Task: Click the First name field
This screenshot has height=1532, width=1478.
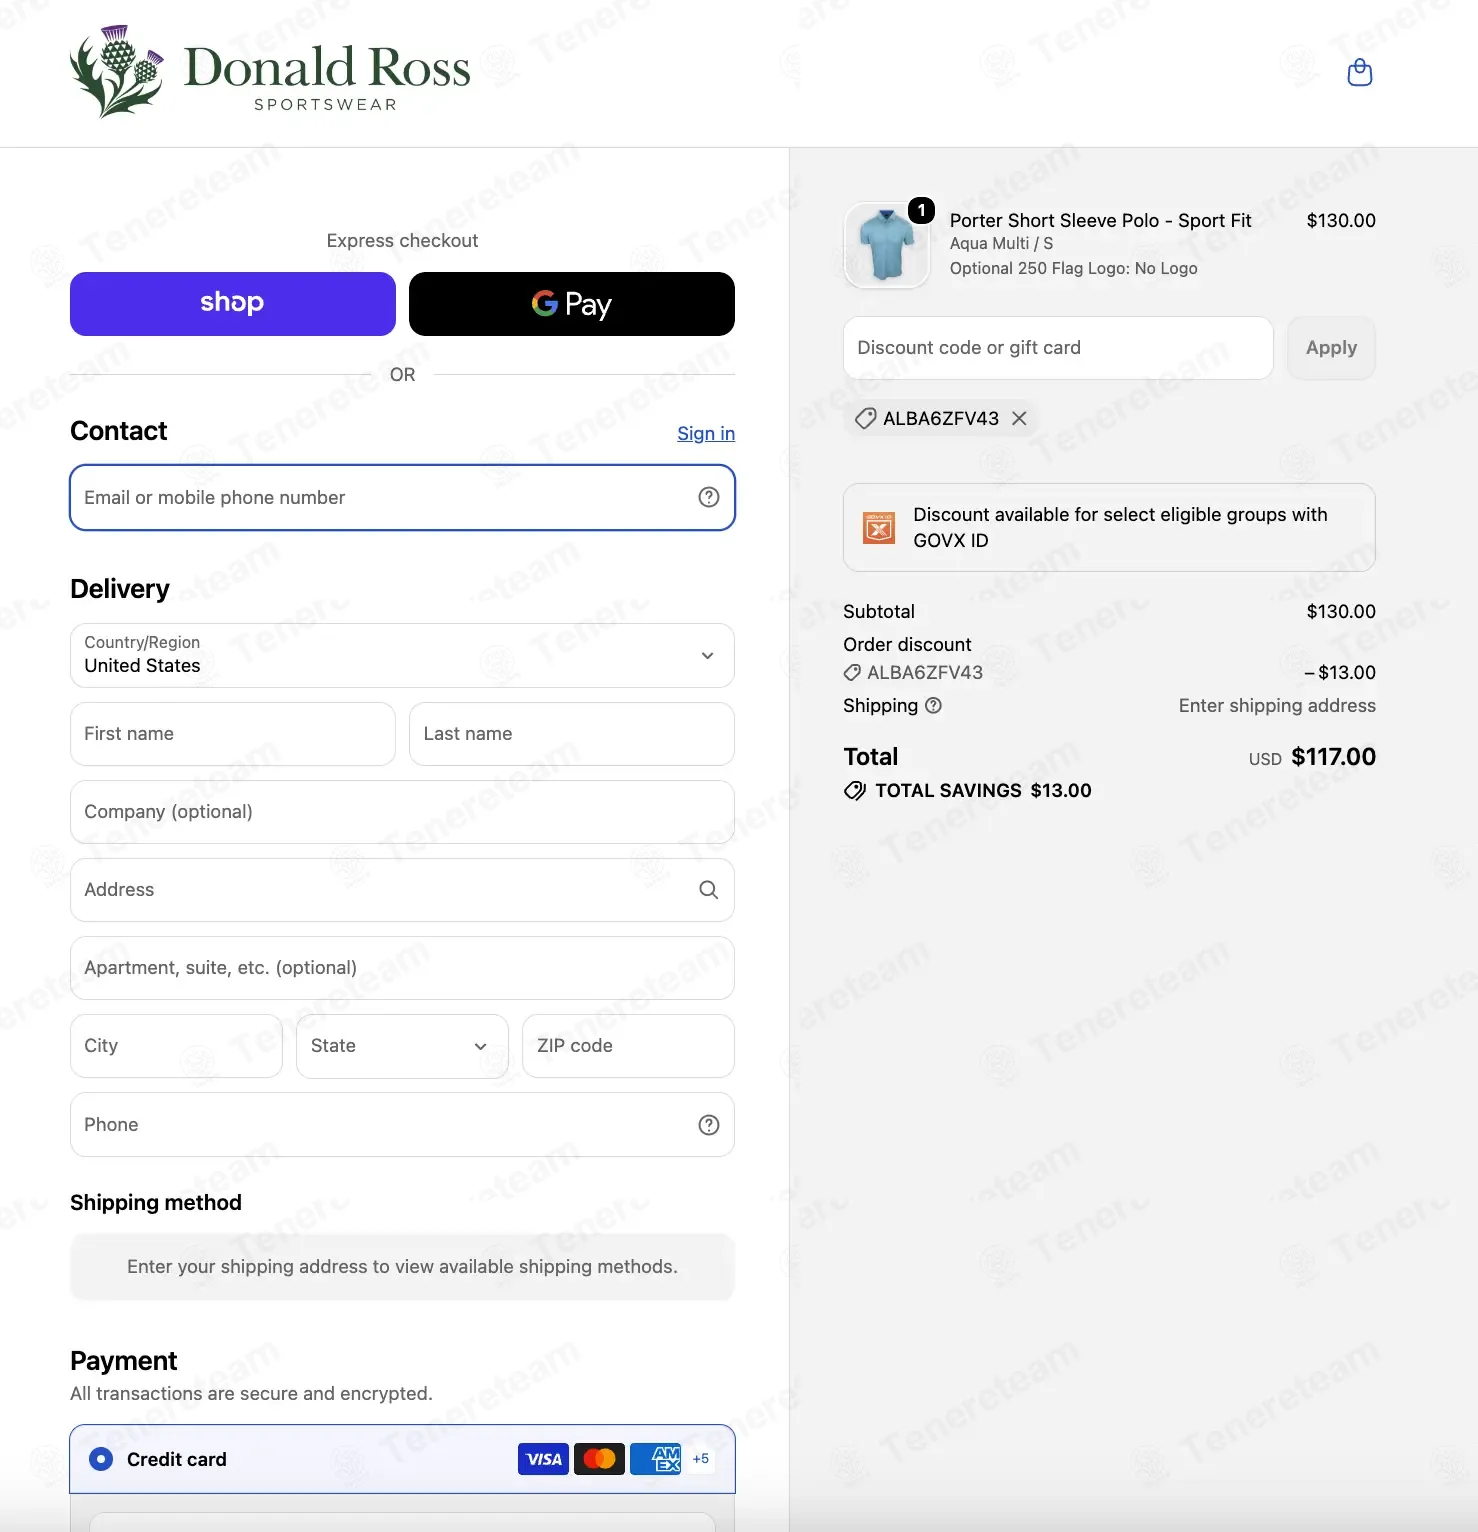Action: [233, 734]
